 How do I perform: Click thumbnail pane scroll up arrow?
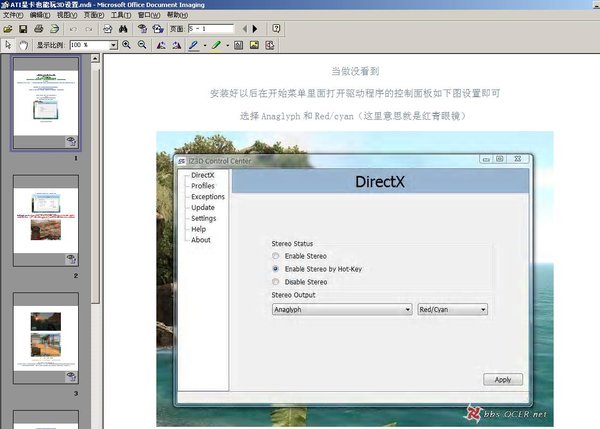[x=95, y=58]
